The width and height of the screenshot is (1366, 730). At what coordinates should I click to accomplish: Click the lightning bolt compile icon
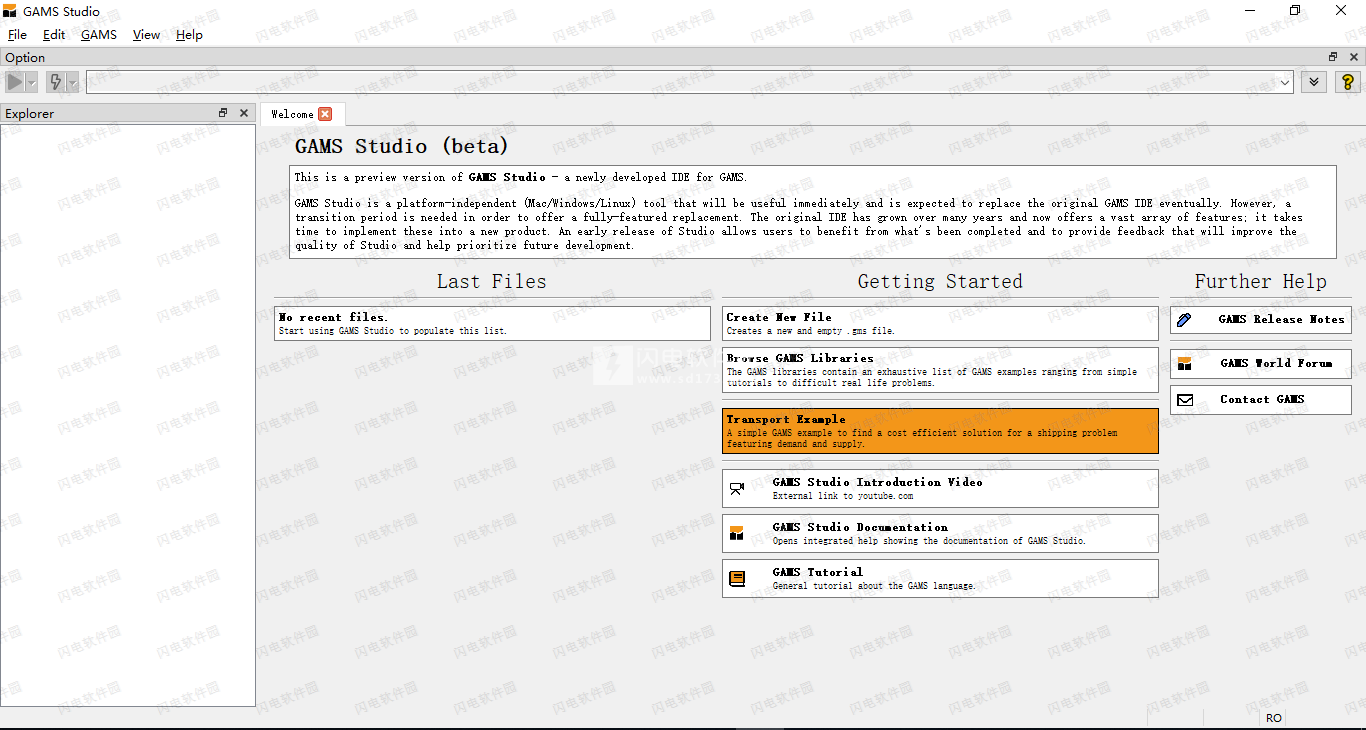[56, 82]
